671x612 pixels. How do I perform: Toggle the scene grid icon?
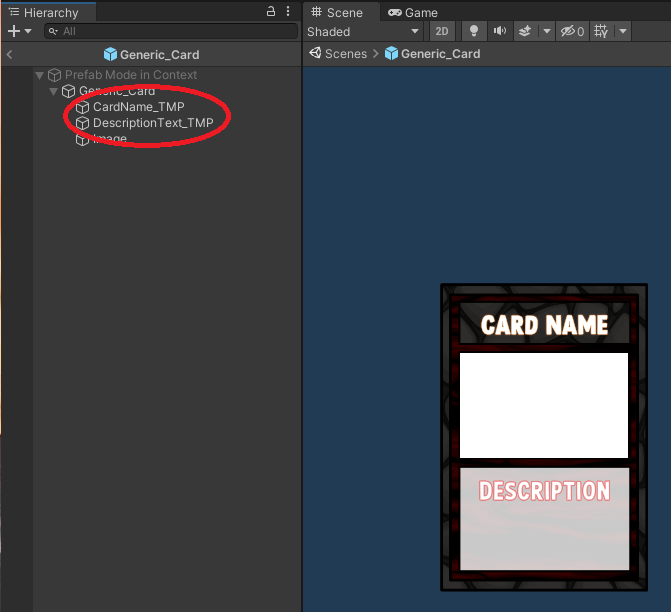tap(601, 31)
